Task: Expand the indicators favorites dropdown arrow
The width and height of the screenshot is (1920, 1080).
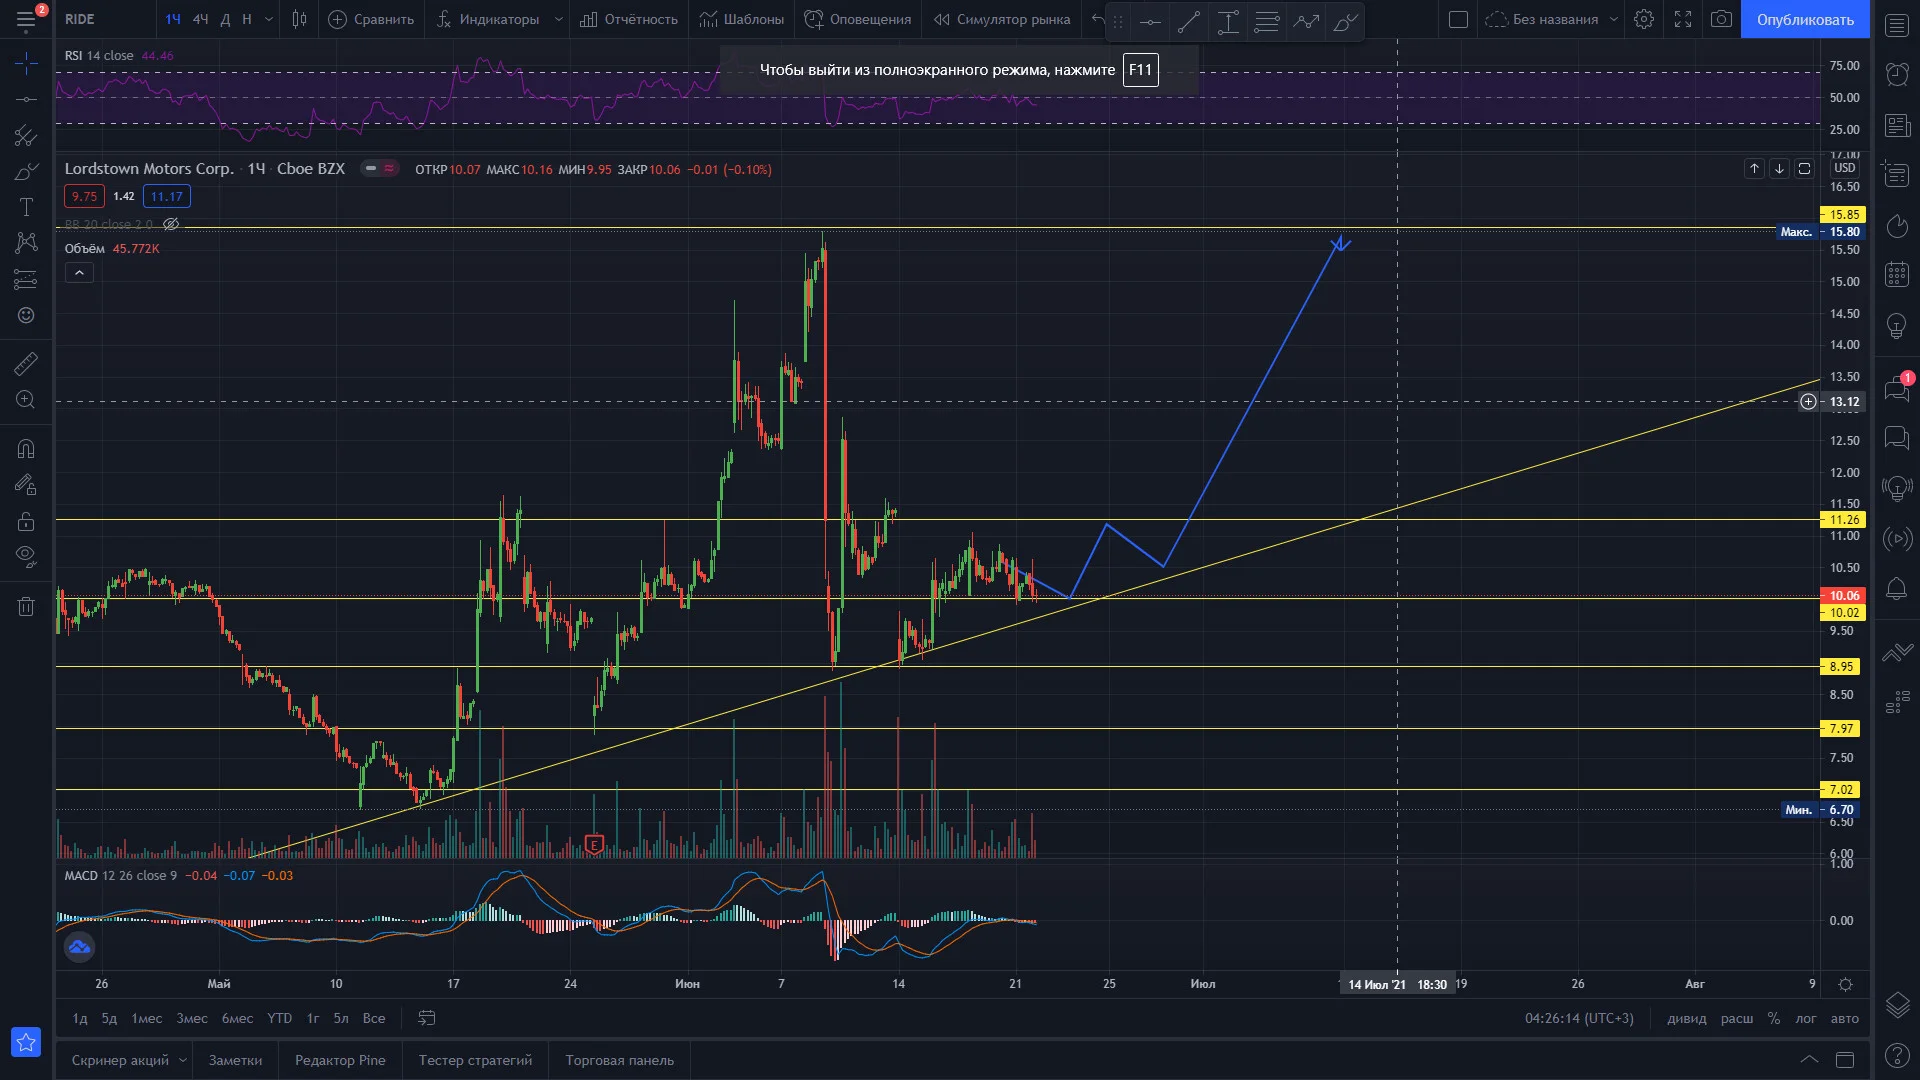Action: coord(558,19)
